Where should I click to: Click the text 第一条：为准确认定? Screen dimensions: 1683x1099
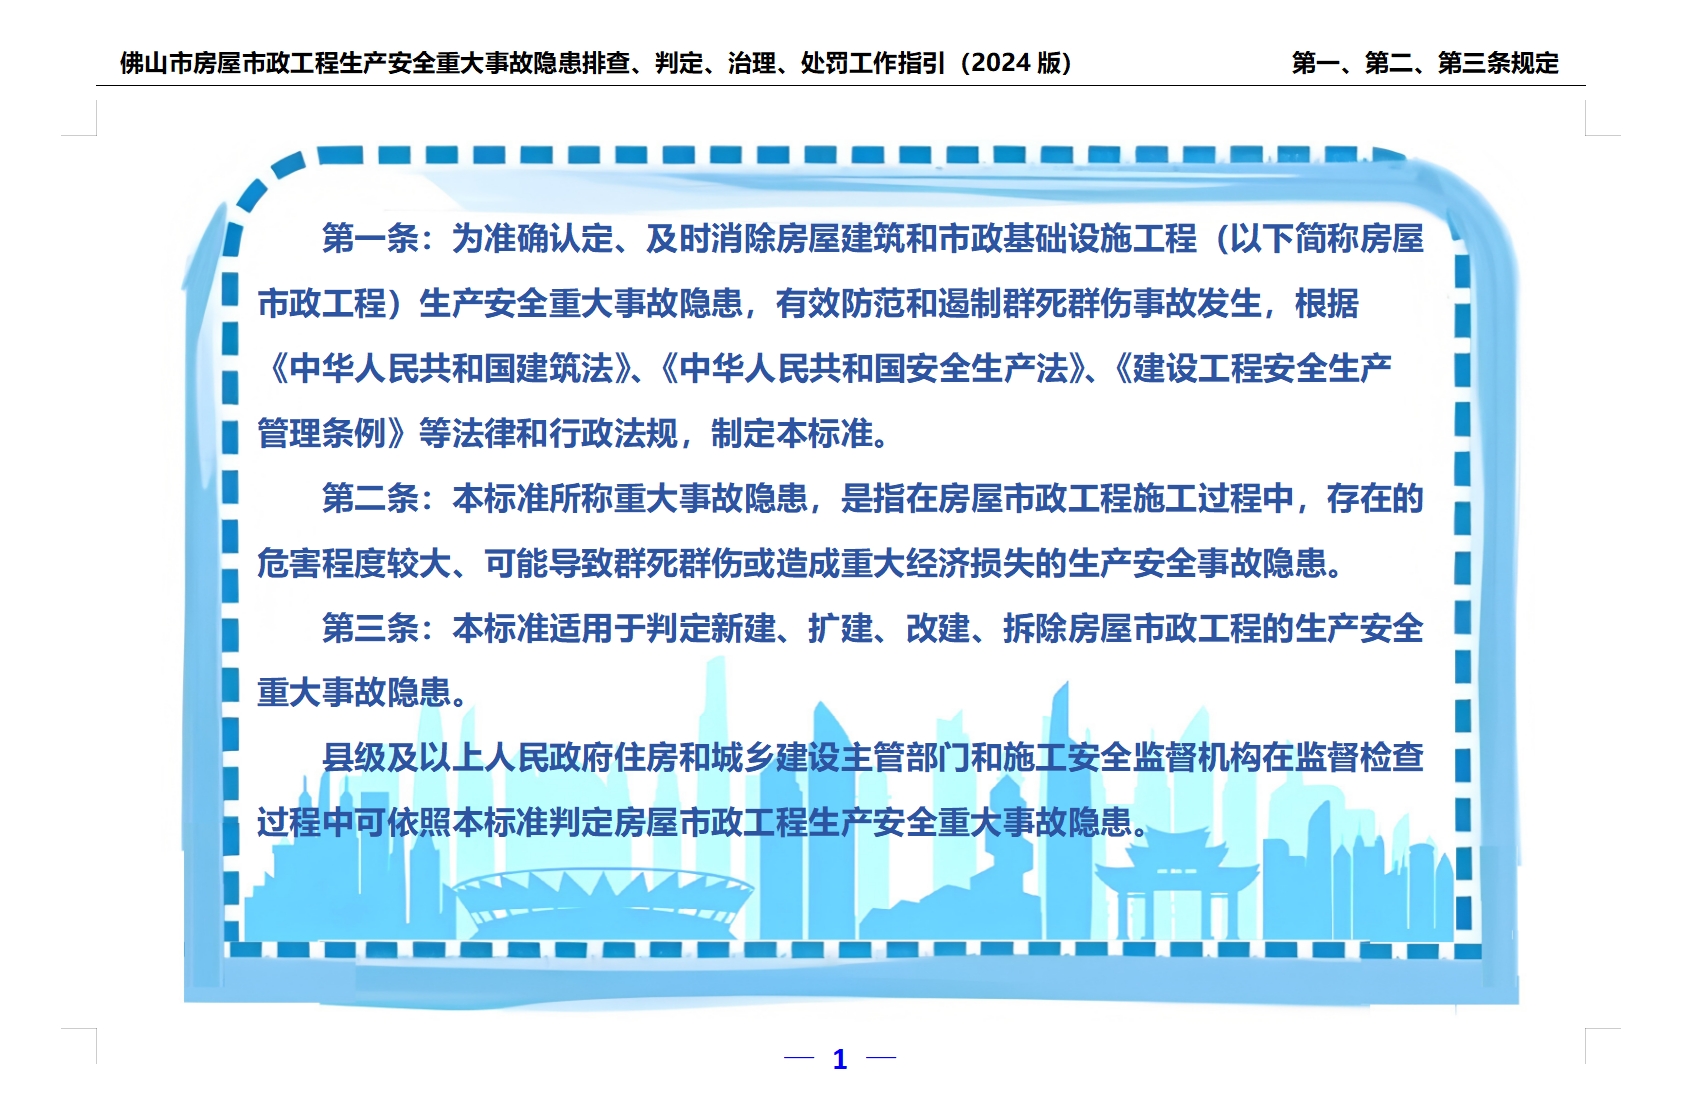click(467, 238)
